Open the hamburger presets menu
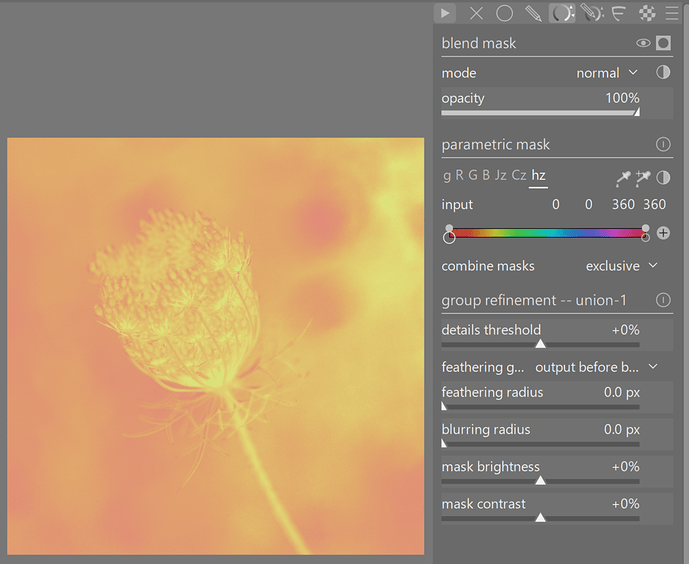This screenshot has width=689, height=564. tap(672, 14)
